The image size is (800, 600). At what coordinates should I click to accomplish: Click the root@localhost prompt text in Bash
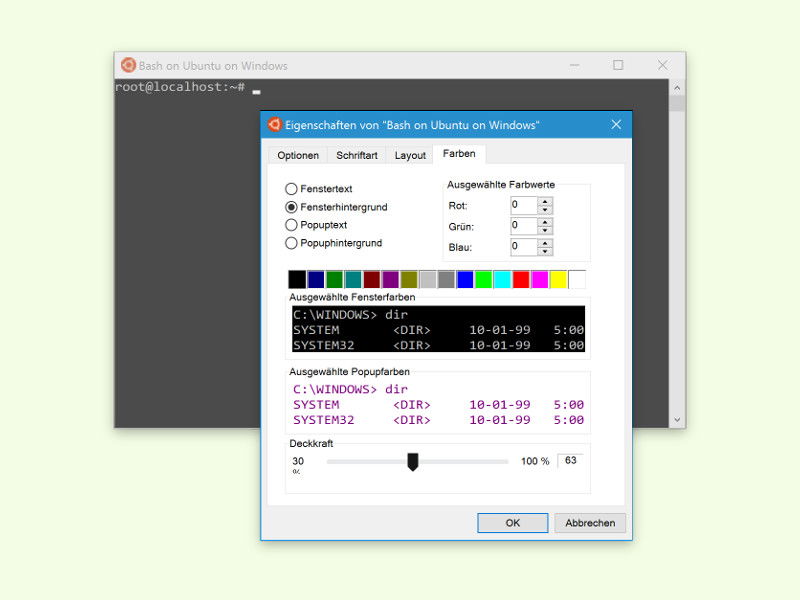click(180, 87)
